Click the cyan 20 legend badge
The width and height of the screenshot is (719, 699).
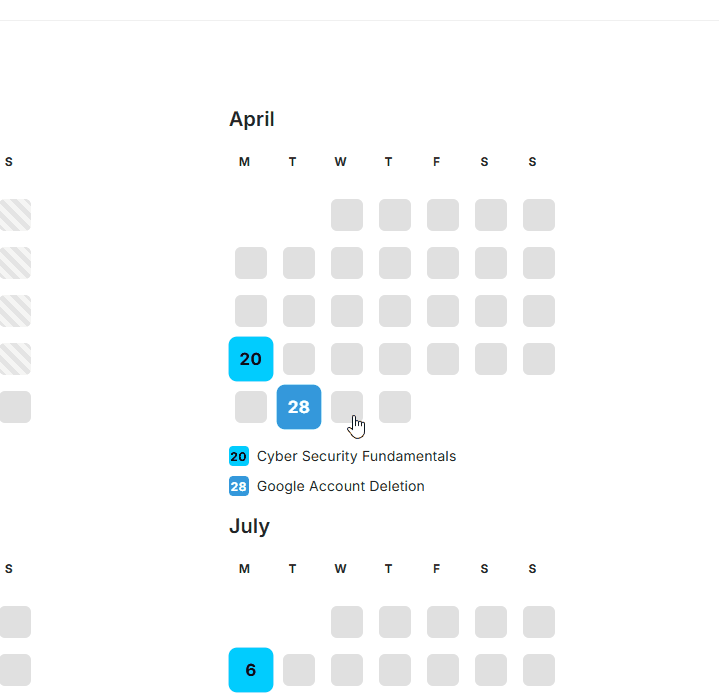(x=239, y=457)
